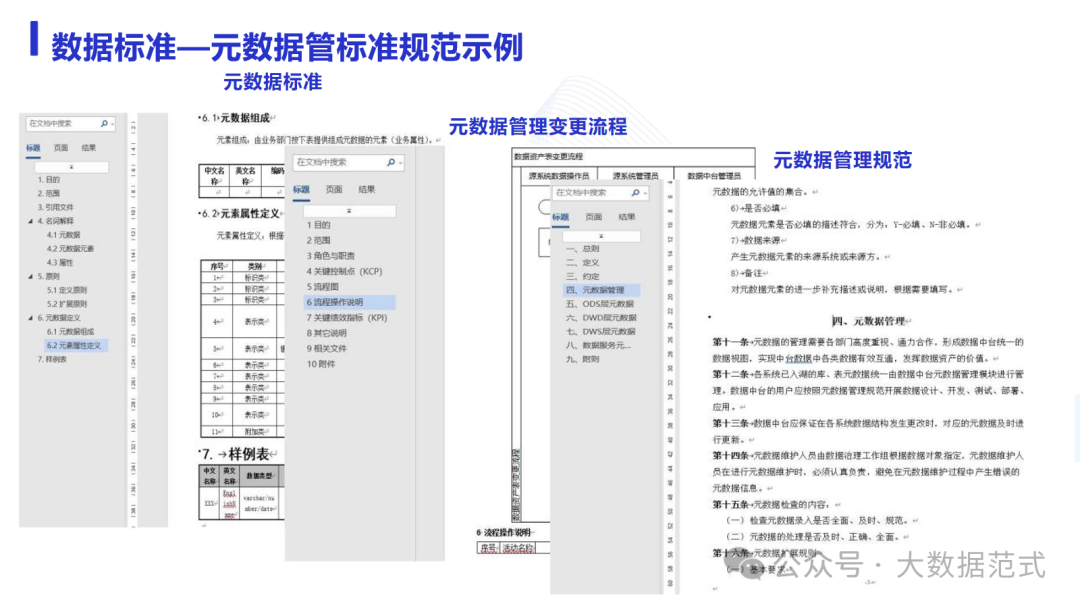This screenshot has height=608, width=1080.
Task: Switch to 结果 tab in 变更流程 pane
Action: 366,189
